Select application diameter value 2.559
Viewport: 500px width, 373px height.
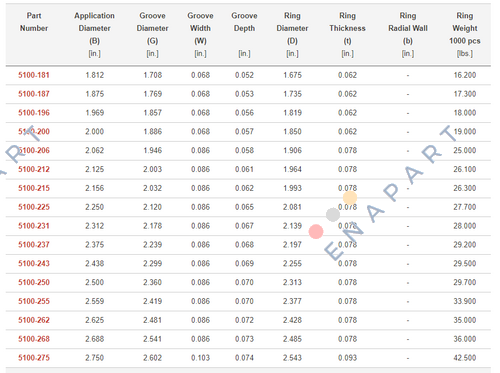pyautogui.click(x=94, y=301)
